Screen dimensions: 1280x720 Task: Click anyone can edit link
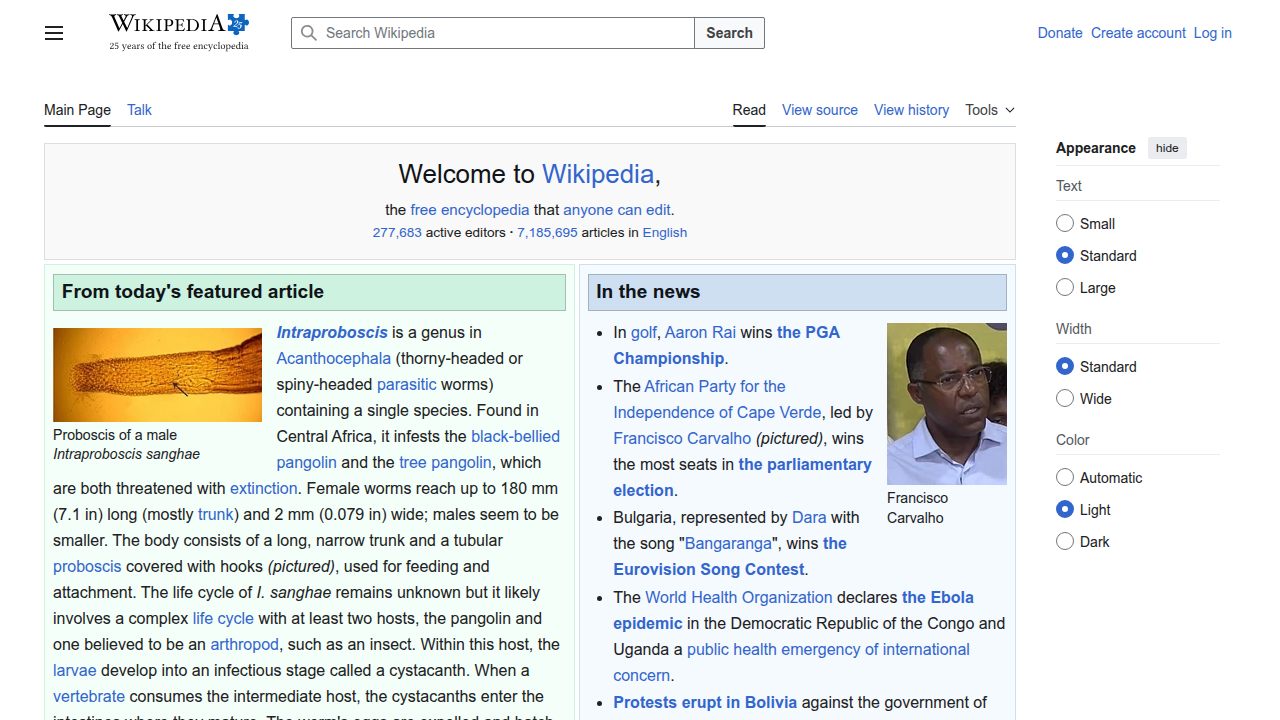(617, 210)
